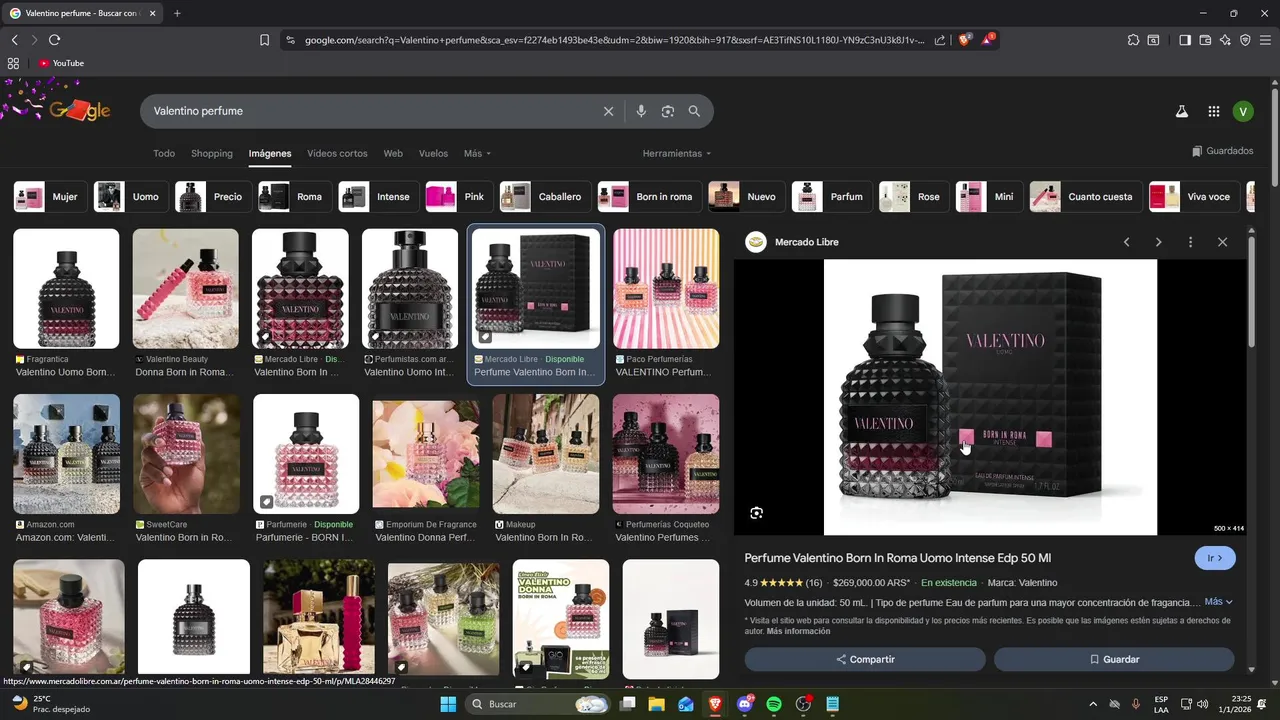Open Brave wallet icon
This screenshot has height=720, width=1280.
point(1205,40)
